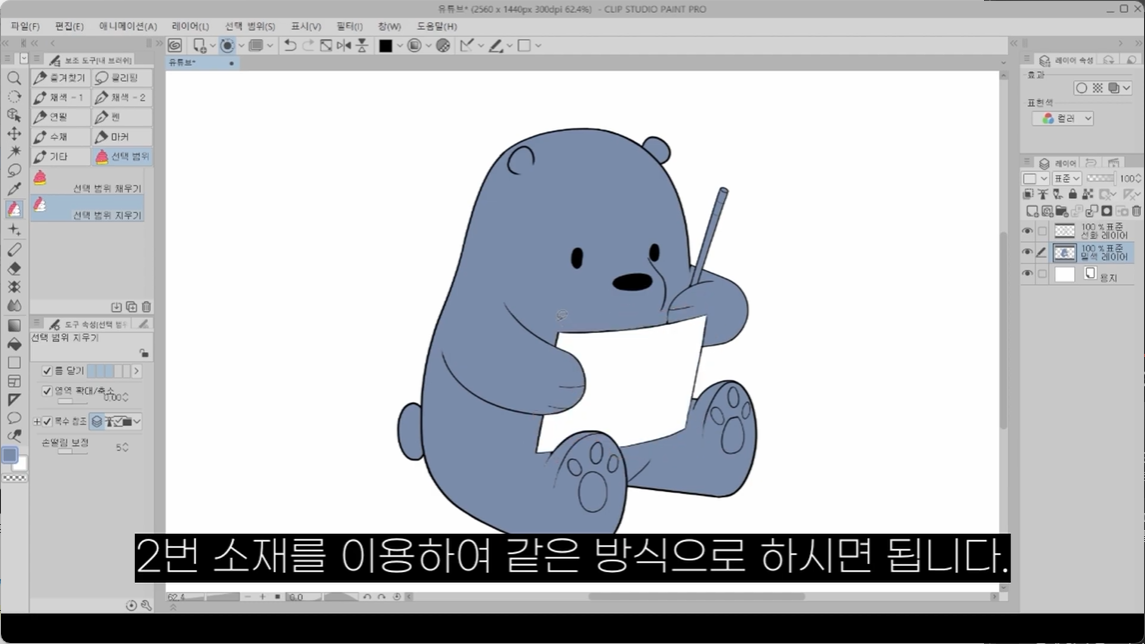Image resolution: width=1145 pixels, height=644 pixels.
Task: Open the 파일(F) menu
Action: pyautogui.click(x=25, y=26)
